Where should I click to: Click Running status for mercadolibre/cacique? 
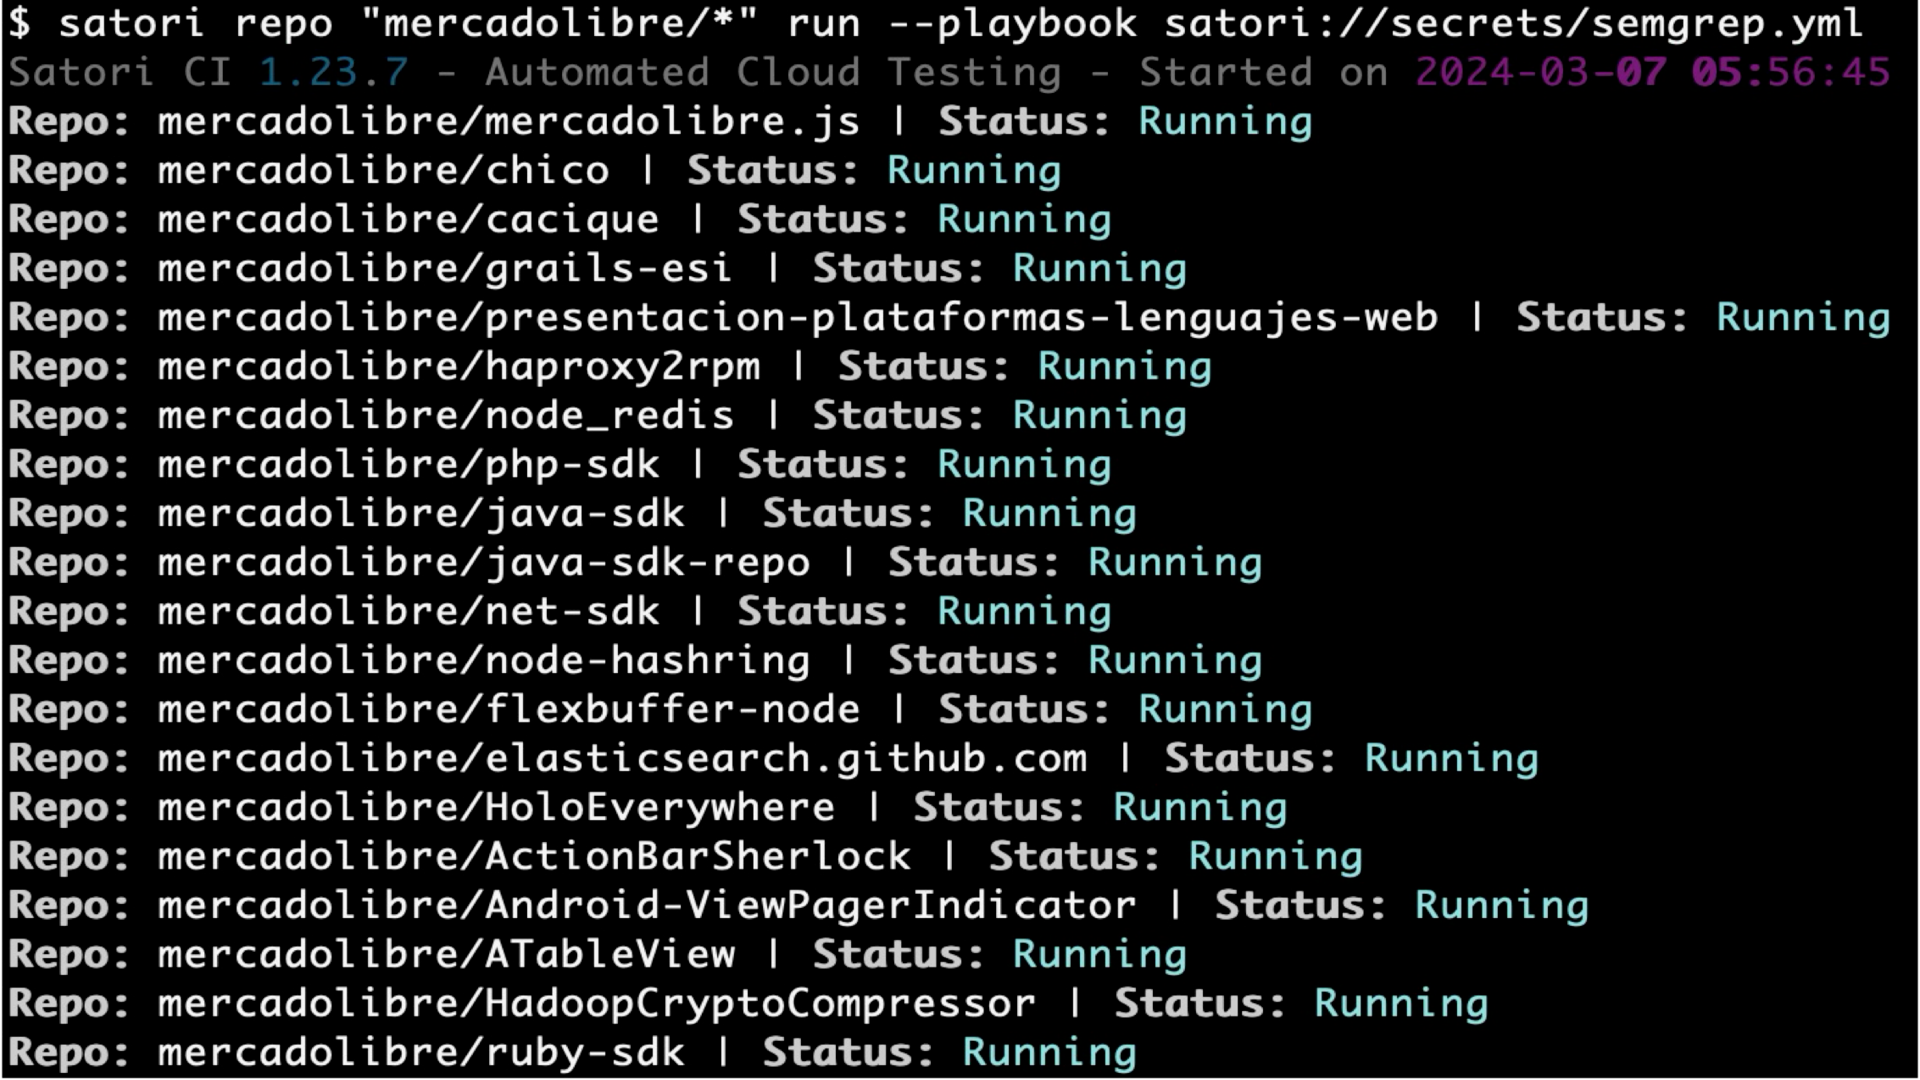coord(1024,220)
